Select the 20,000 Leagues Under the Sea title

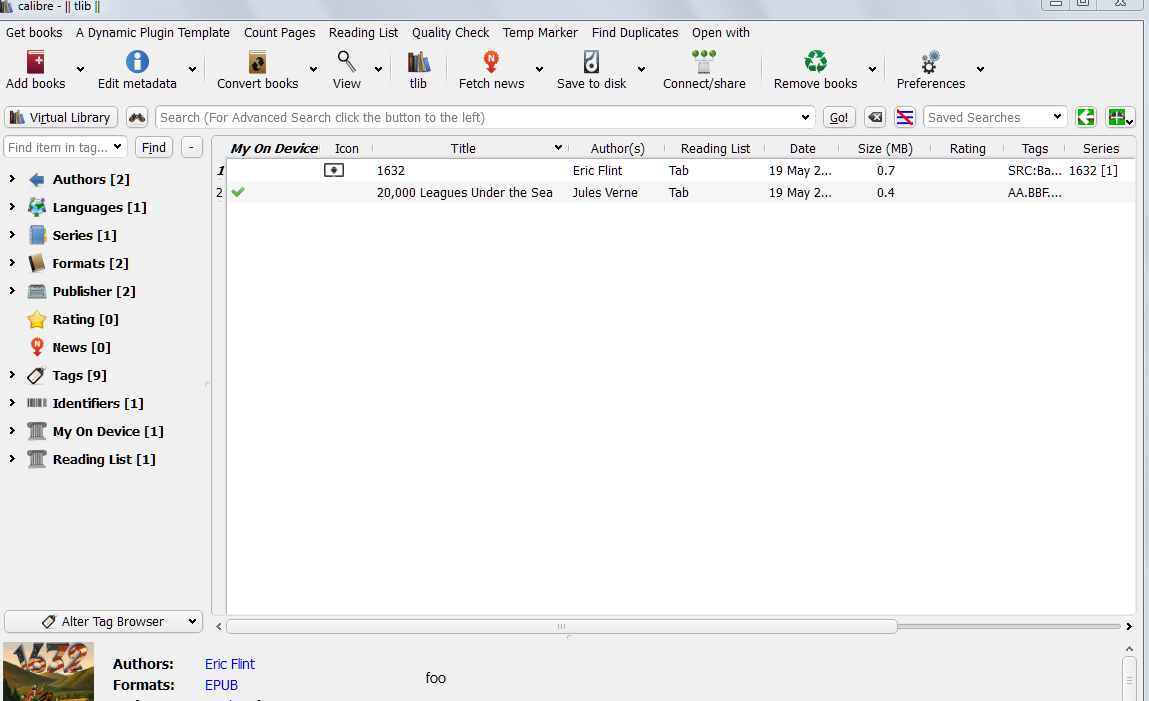[465, 192]
